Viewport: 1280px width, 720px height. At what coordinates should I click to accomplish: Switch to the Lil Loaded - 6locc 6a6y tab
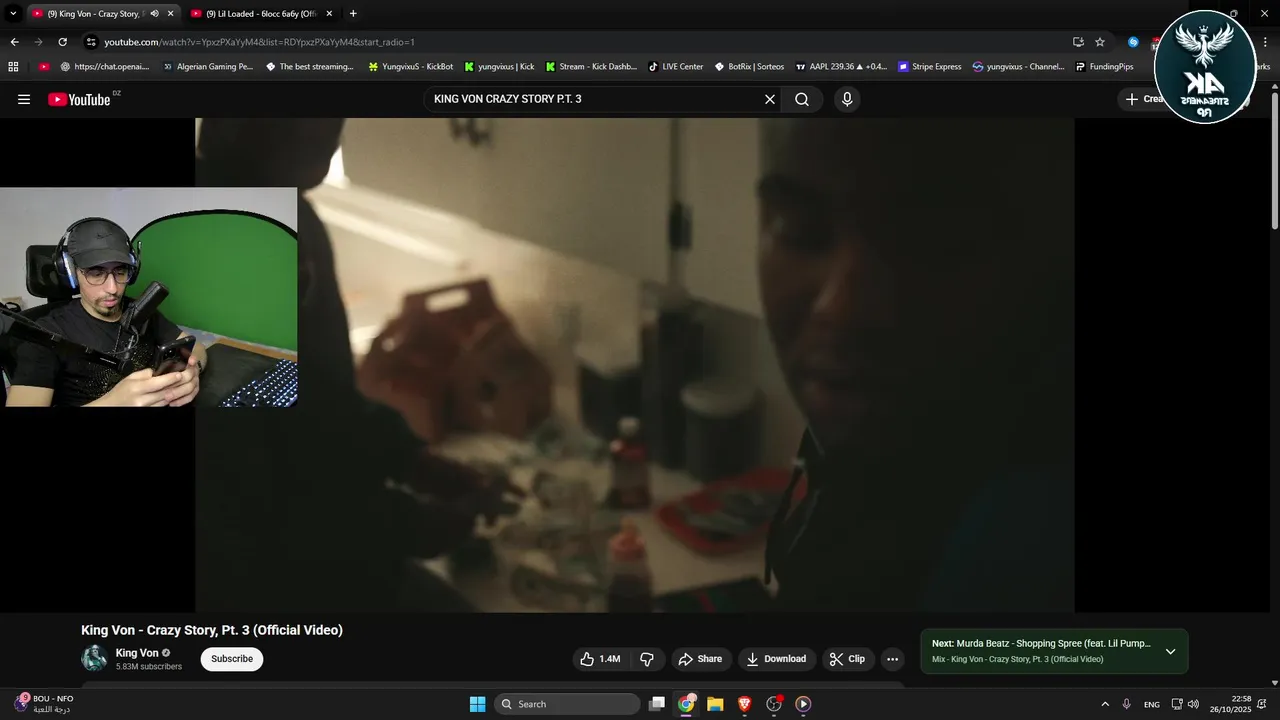pos(261,14)
